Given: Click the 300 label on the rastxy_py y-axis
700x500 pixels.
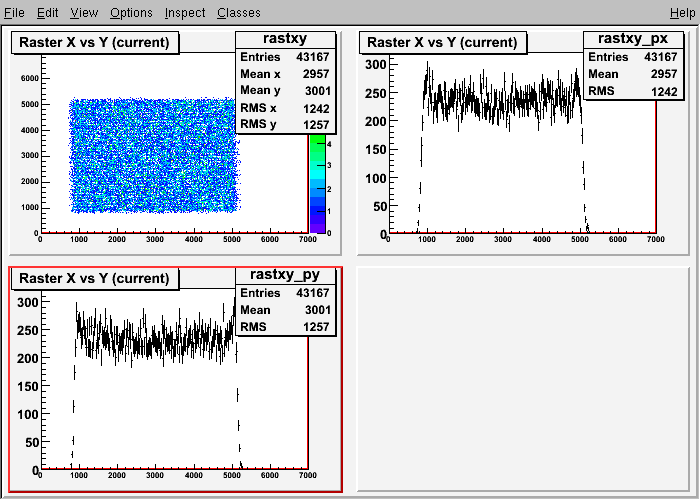Looking at the screenshot, I should point(28,302).
